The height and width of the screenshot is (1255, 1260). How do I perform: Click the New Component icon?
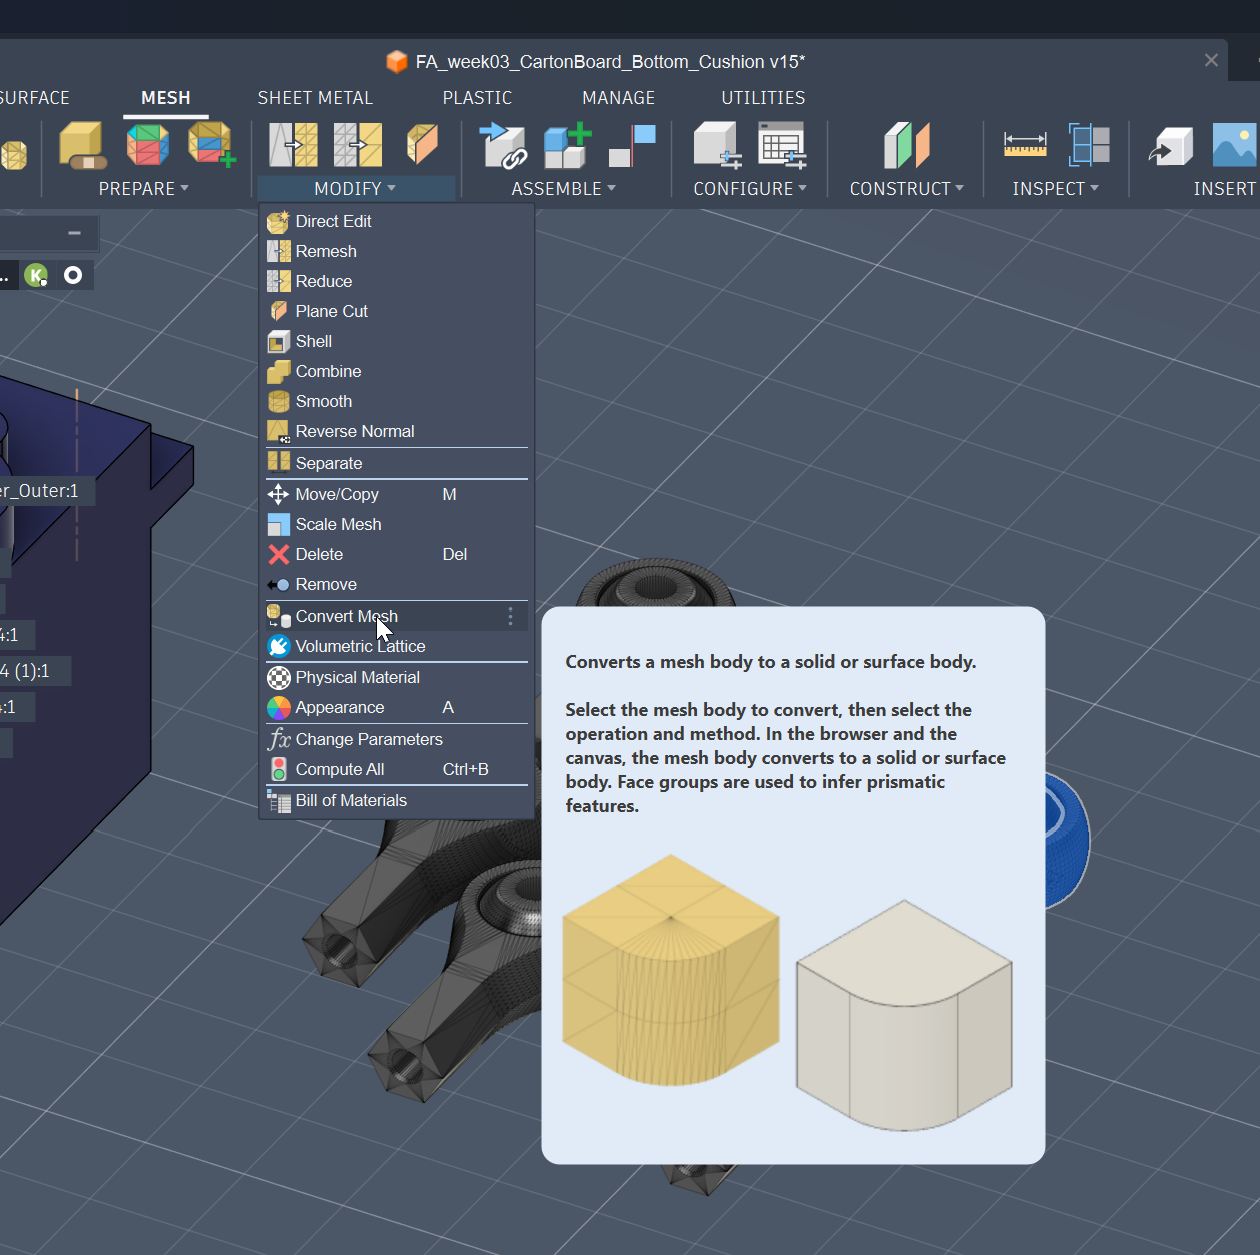(567, 145)
